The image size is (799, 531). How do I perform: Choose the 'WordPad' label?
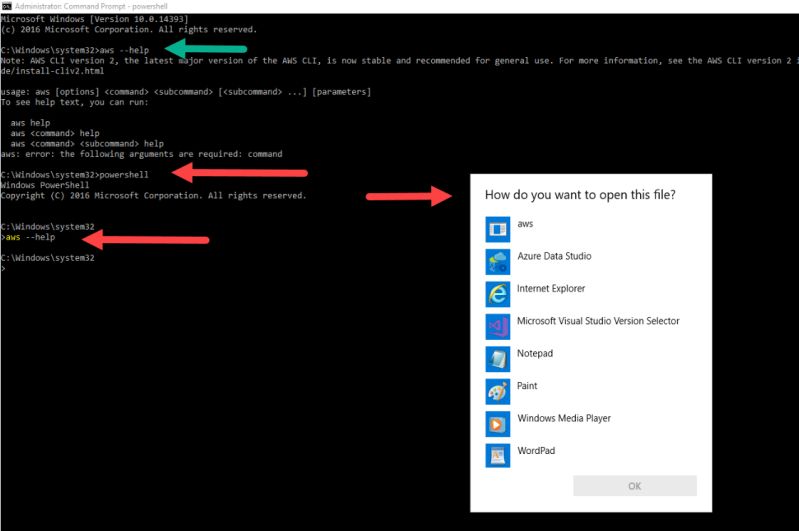pyautogui.click(x=536, y=450)
